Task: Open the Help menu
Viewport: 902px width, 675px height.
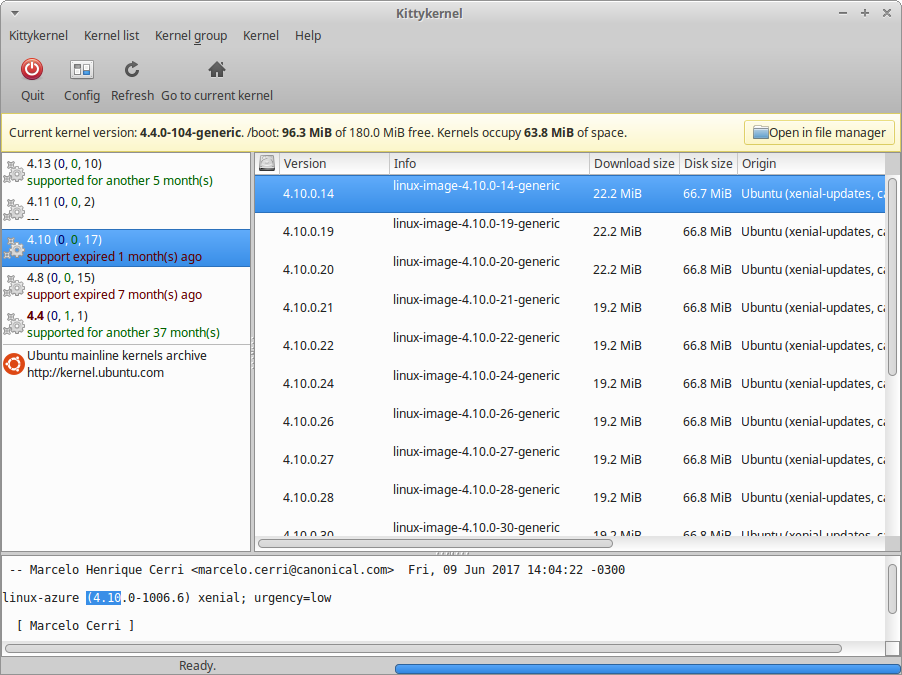Action: [308, 36]
